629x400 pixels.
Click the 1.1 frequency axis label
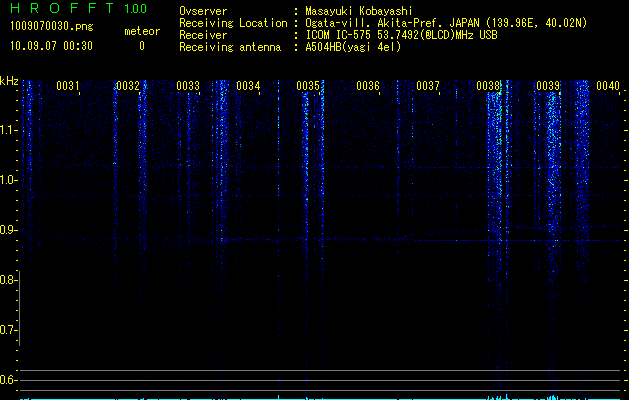tap(8, 130)
